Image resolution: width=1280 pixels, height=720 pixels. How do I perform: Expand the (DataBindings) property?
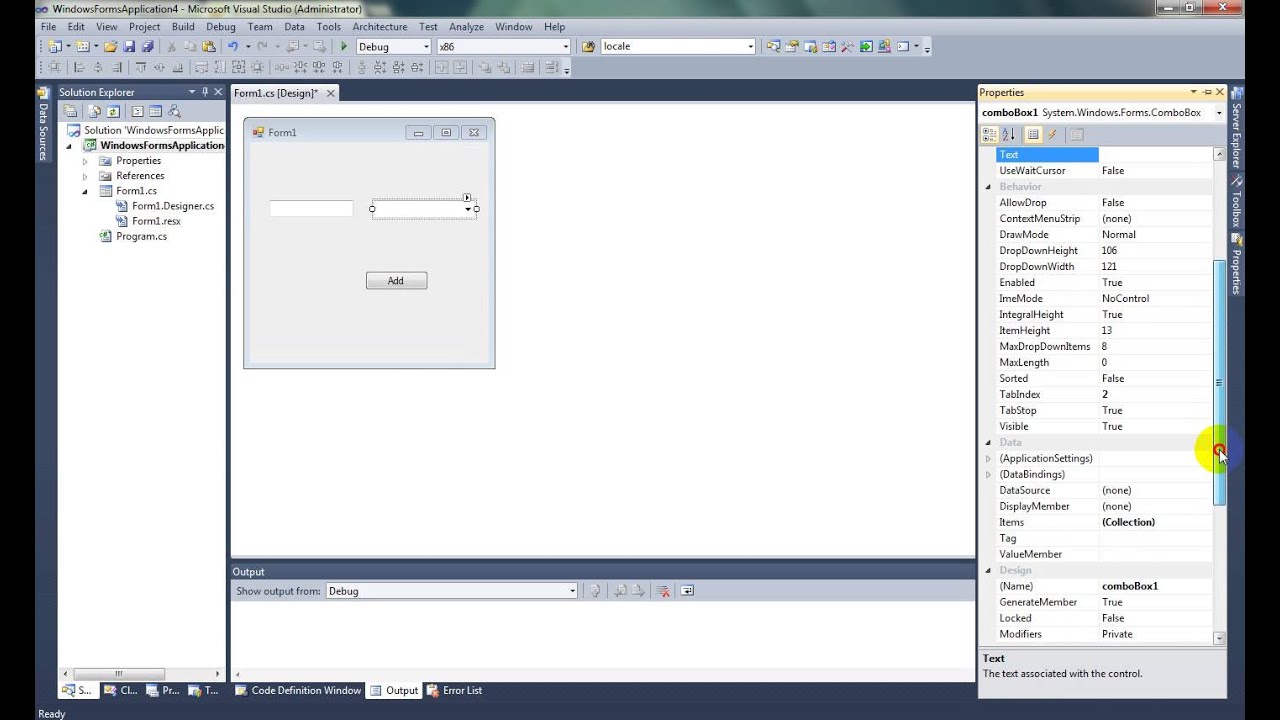(x=988, y=475)
